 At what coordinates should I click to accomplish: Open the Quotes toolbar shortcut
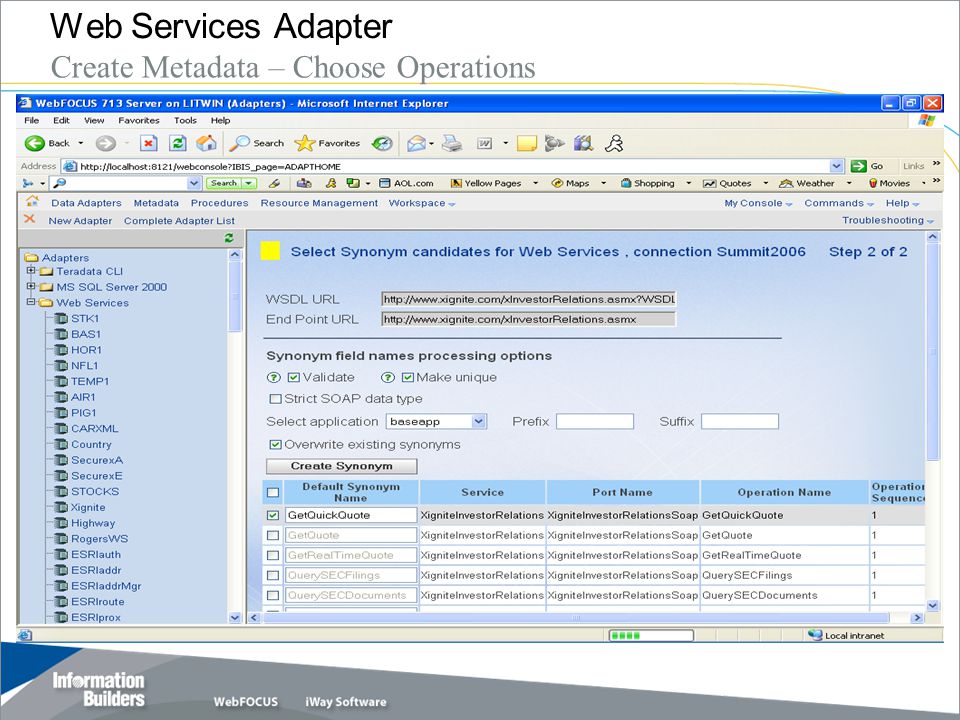[727, 183]
